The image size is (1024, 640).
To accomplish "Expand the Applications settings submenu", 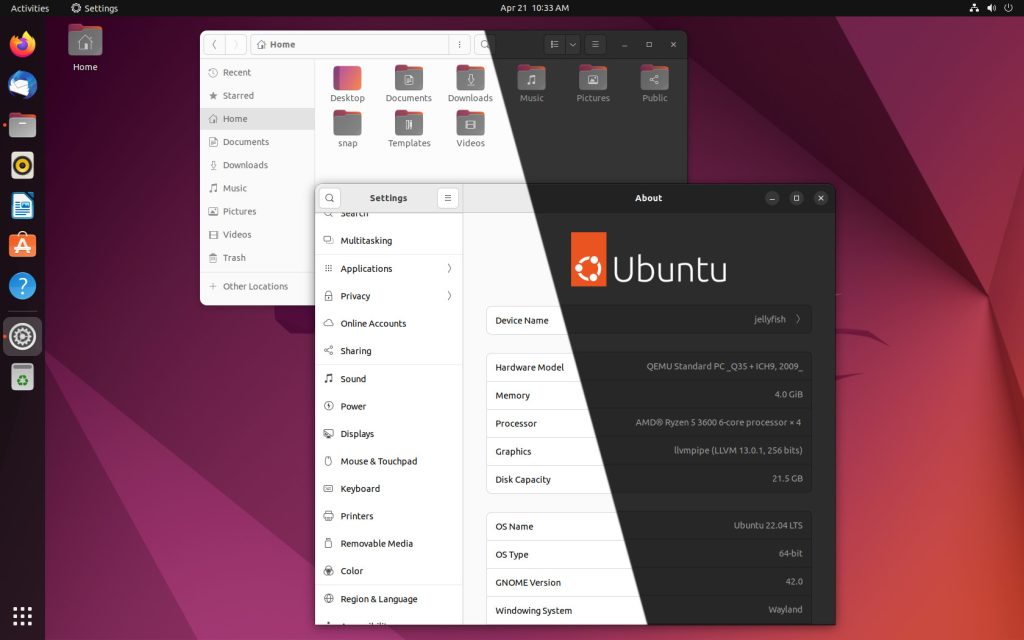I will (388, 268).
